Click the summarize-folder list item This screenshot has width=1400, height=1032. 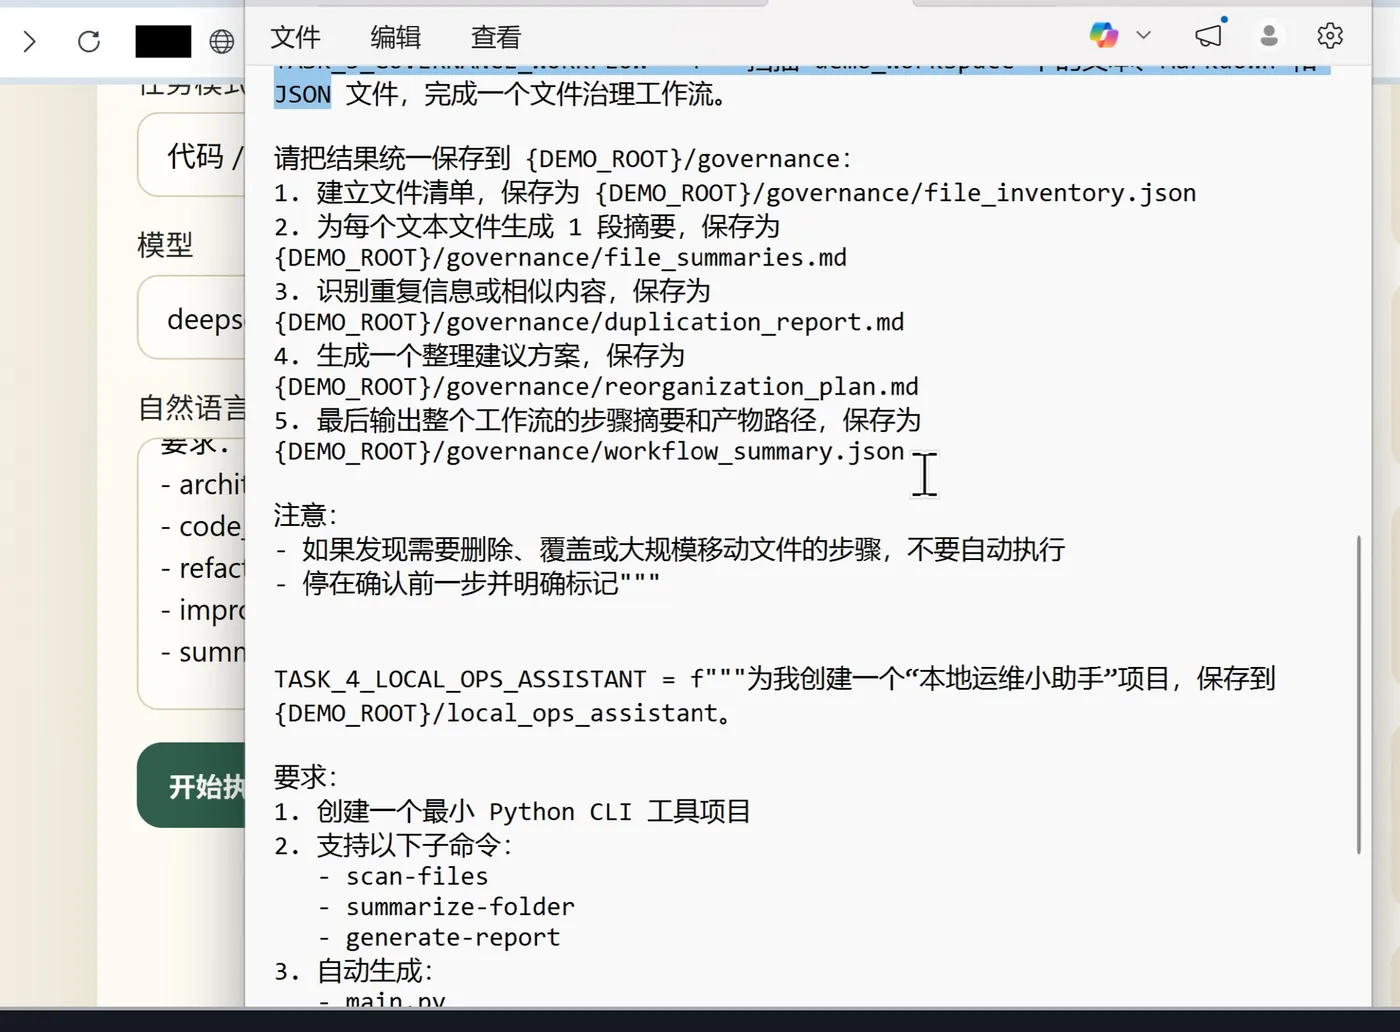coord(446,907)
